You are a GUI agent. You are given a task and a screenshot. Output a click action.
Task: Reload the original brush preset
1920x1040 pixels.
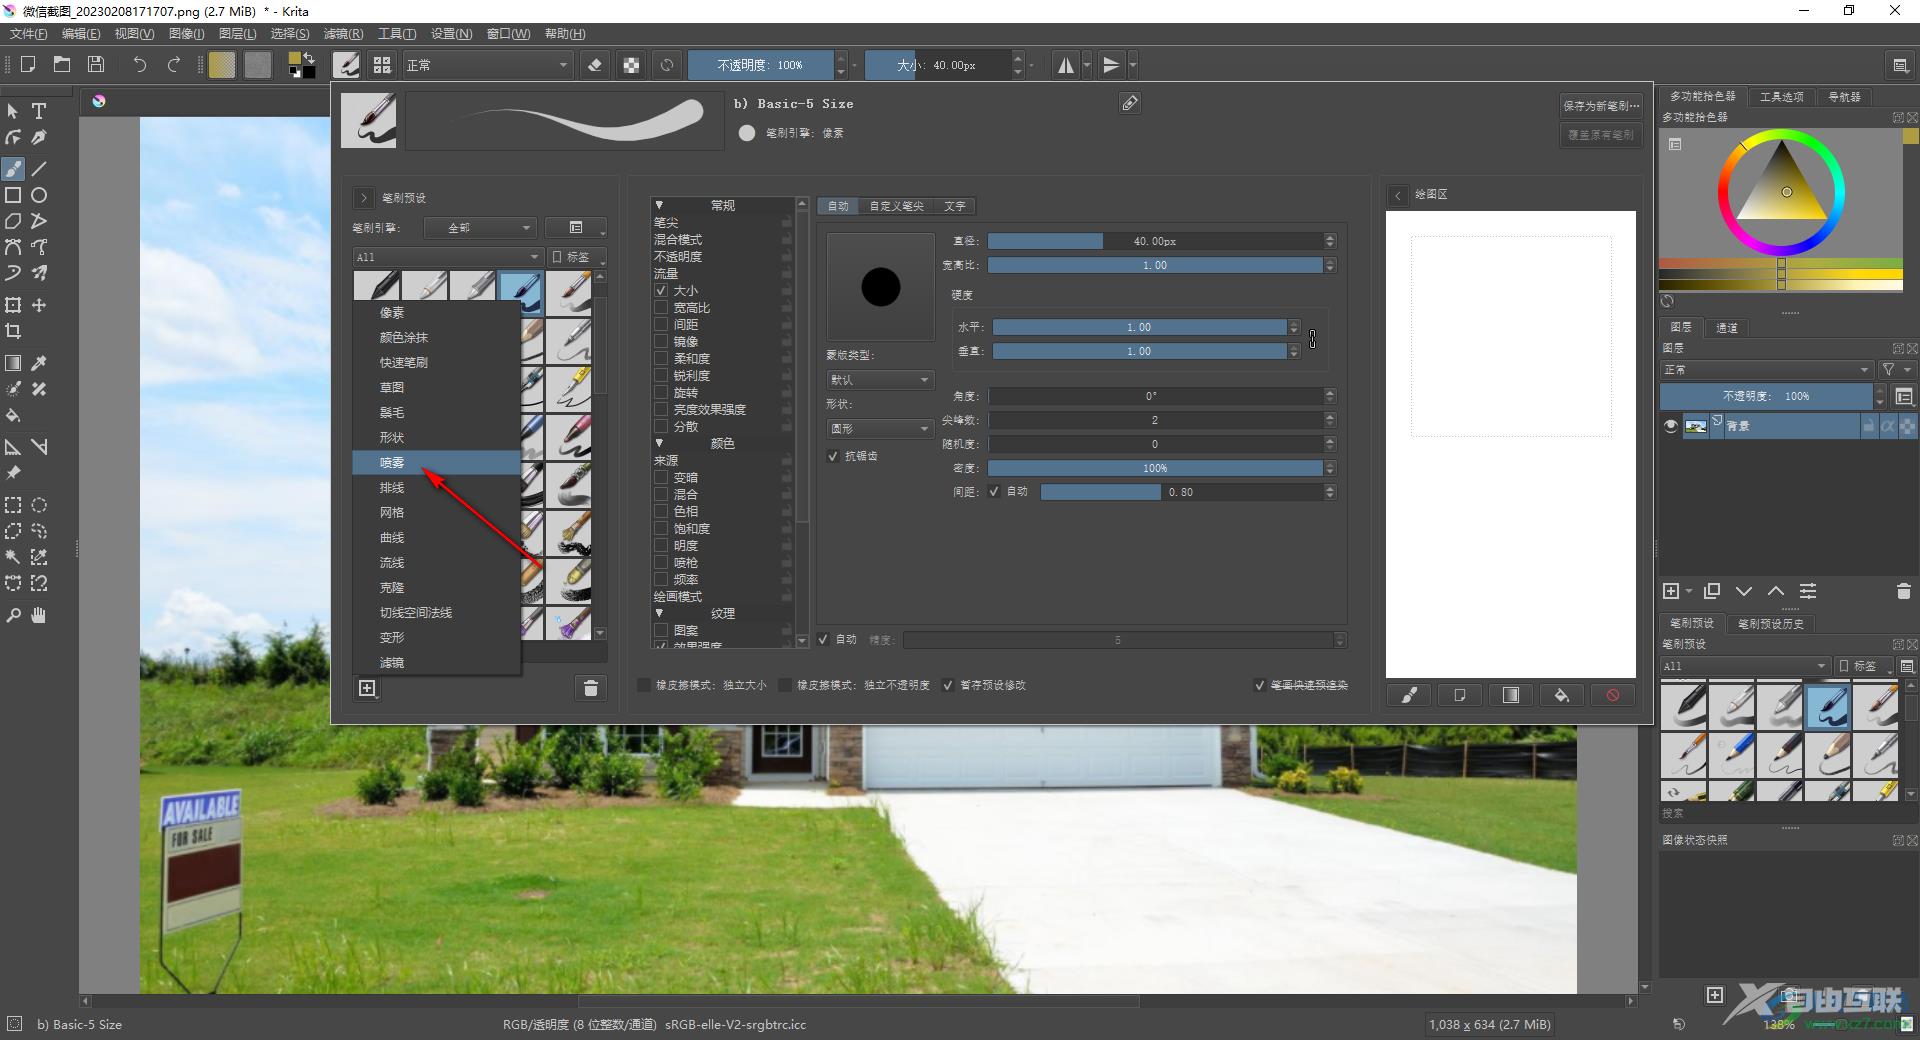(x=667, y=65)
